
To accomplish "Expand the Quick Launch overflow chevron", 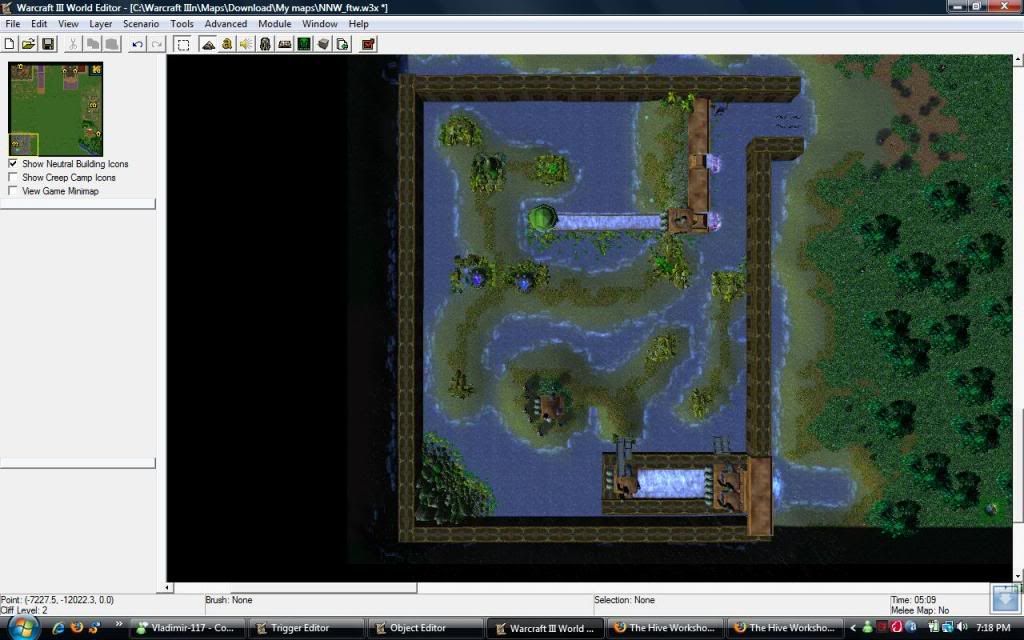I will (118, 625).
